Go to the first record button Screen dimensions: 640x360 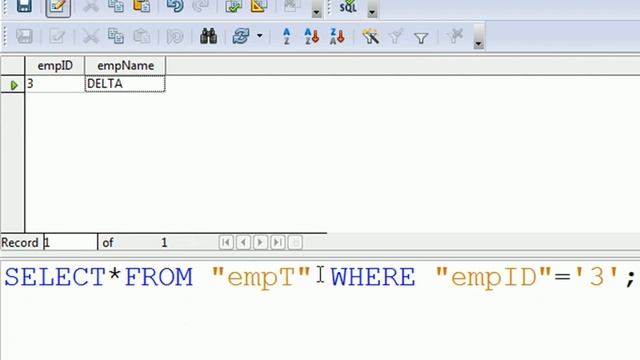pos(226,242)
